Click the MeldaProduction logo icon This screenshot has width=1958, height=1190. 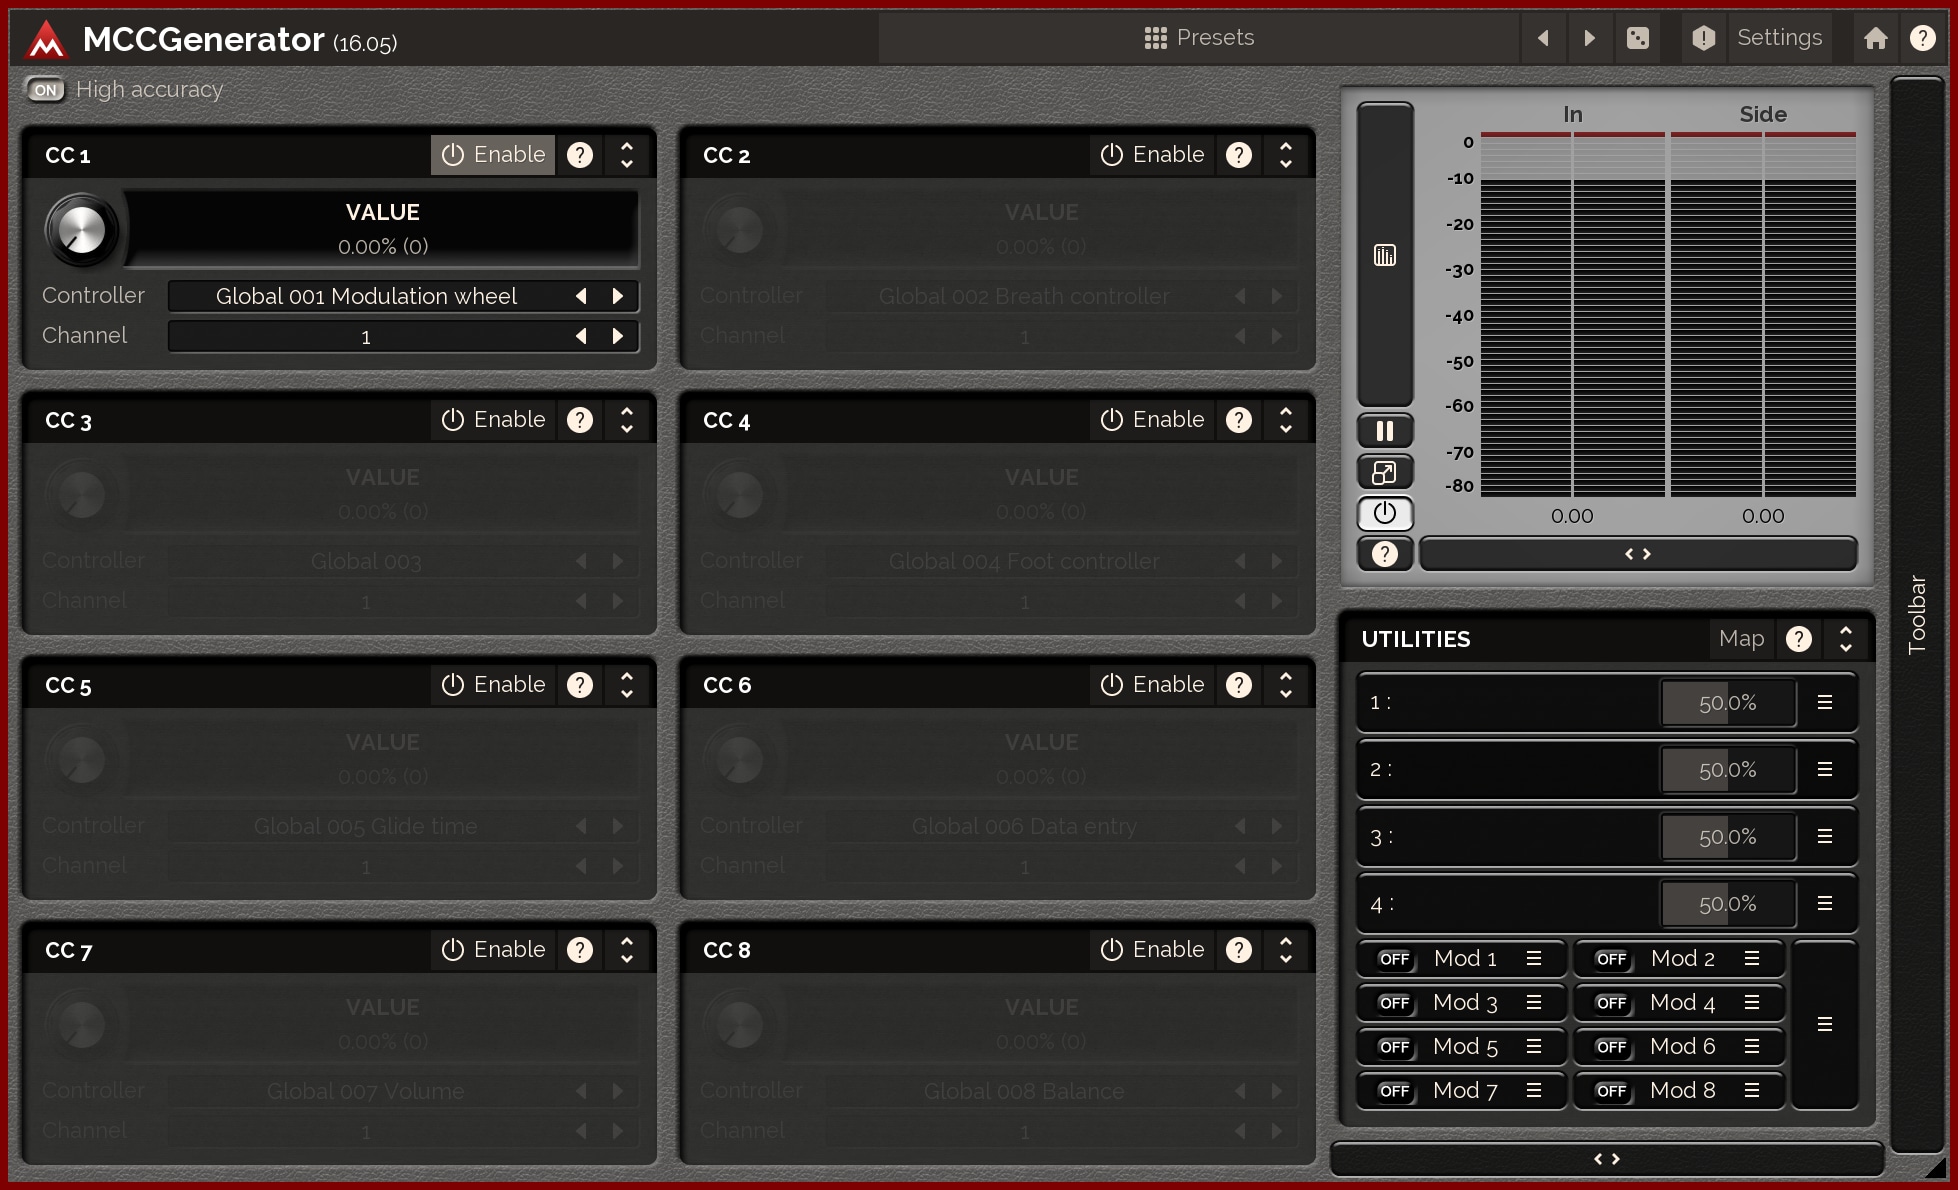click(x=46, y=40)
